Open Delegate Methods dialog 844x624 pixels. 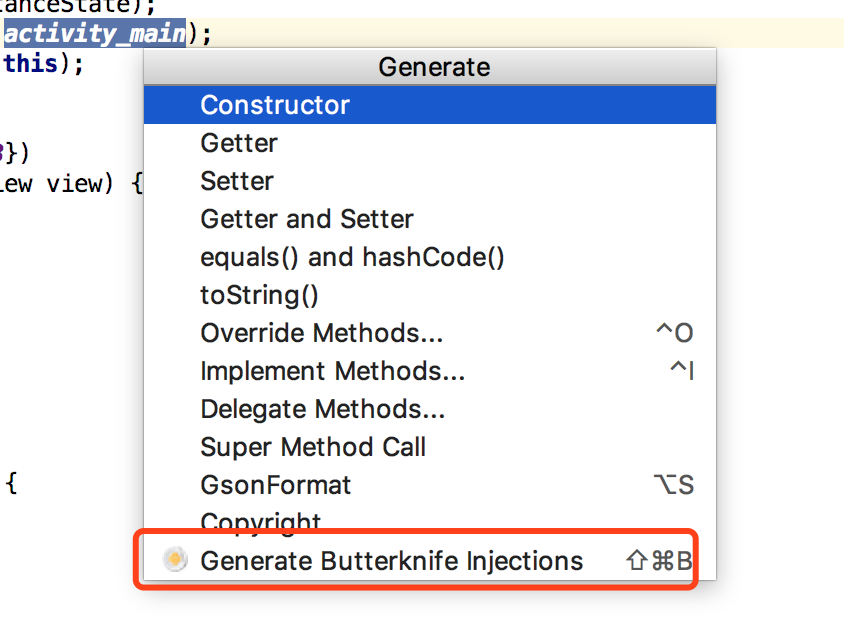(327, 409)
